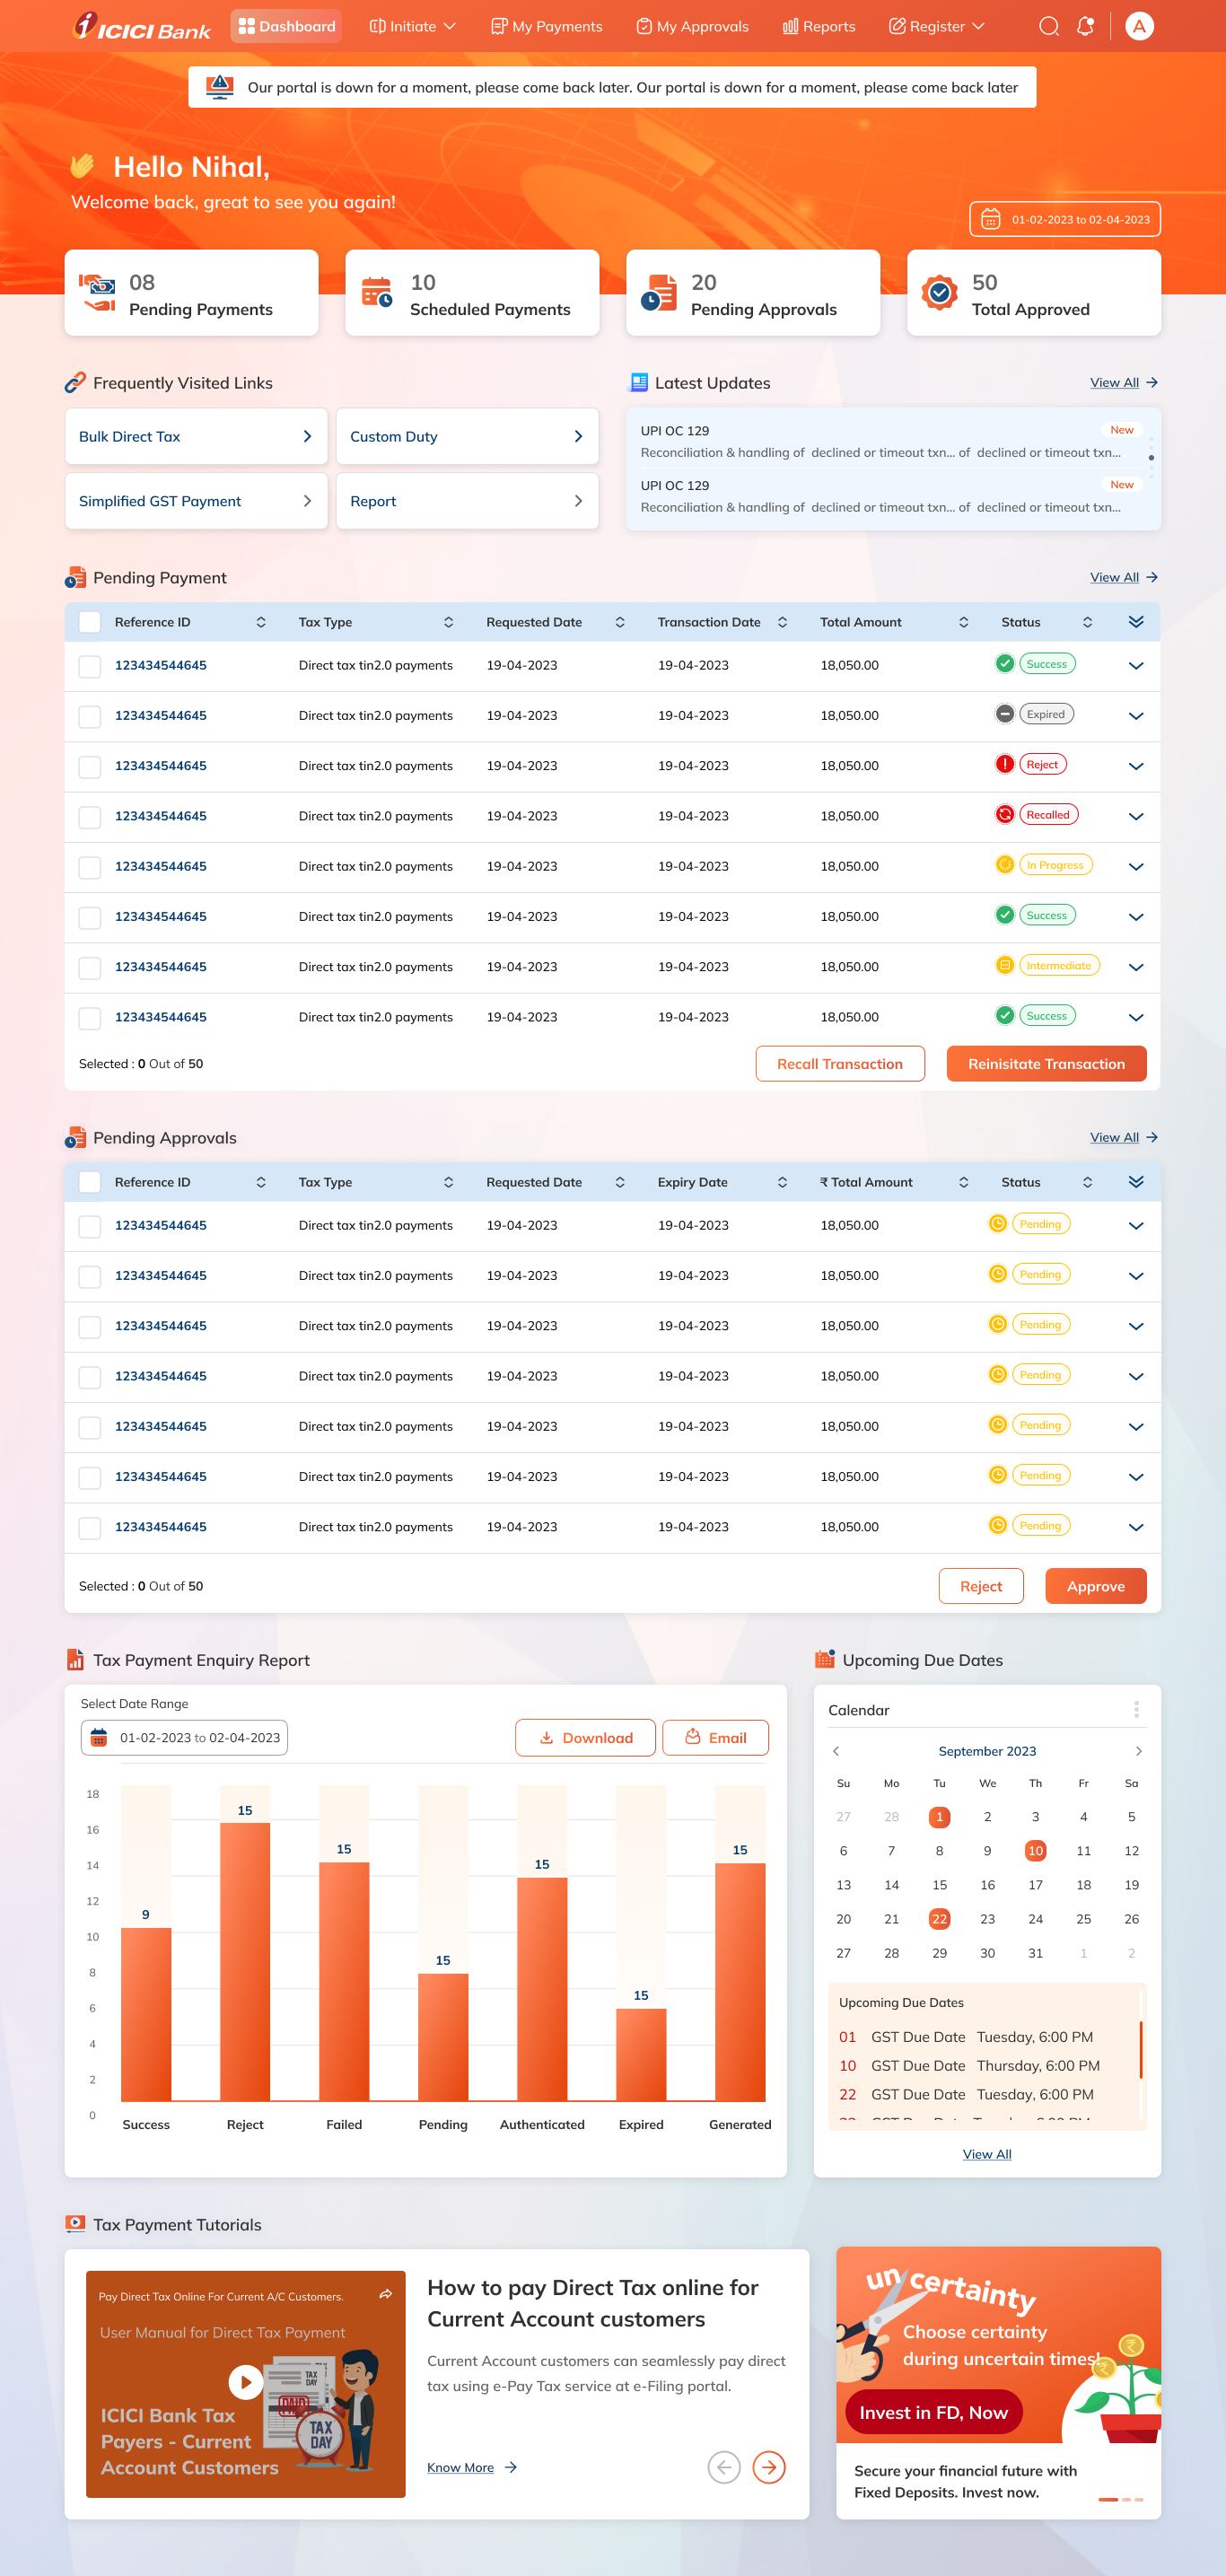
Task: Open user avatar 'A' profile
Action: coord(1139,26)
